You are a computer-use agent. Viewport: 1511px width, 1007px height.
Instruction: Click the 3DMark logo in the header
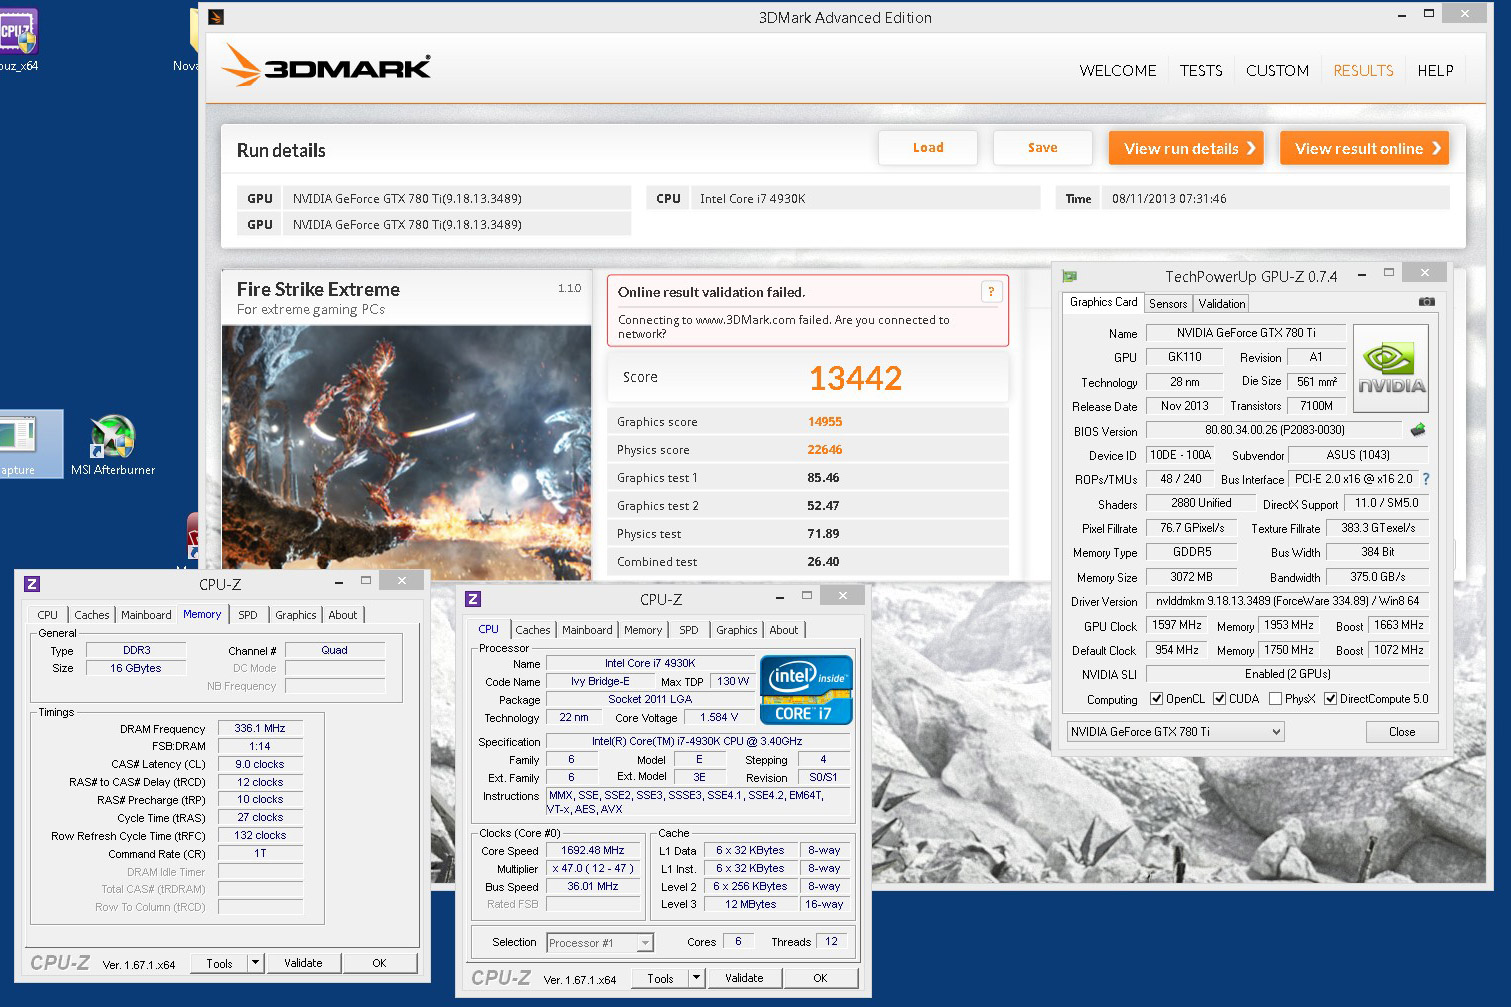tap(326, 66)
